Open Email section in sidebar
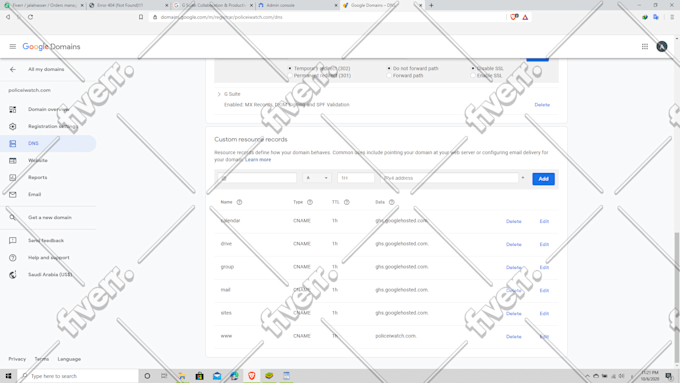Image resolution: width=680 pixels, height=383 pixels. [48, 194]
